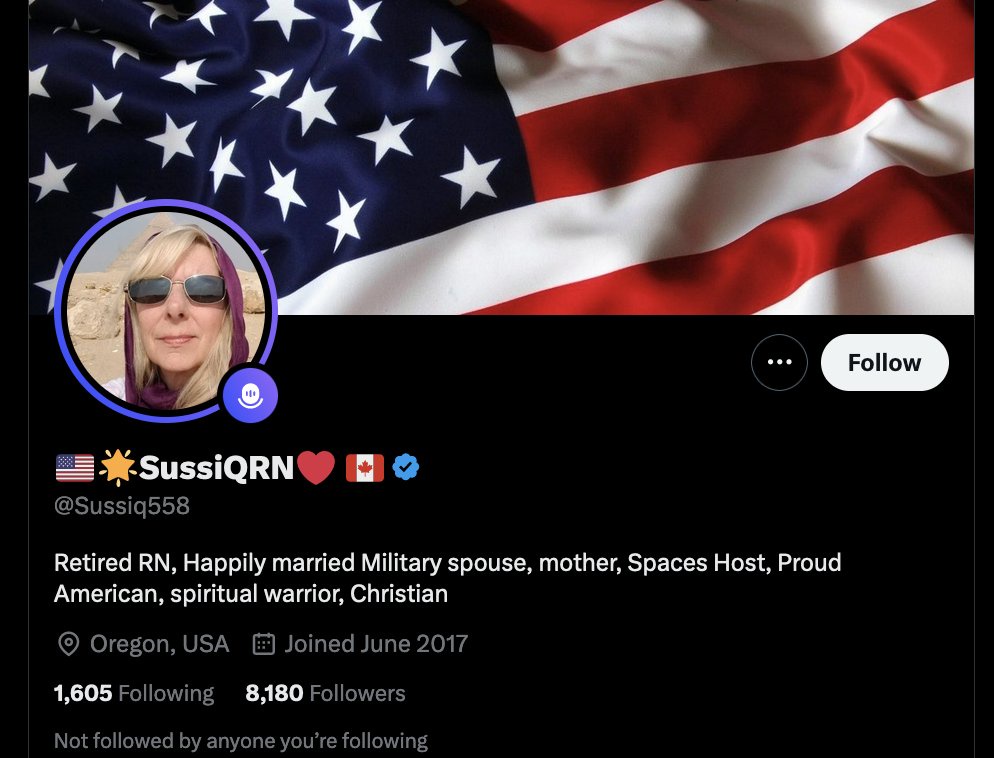
Task: Click the Canadian flag emoji
Action: pyautogui.click(x=365, y=468)
